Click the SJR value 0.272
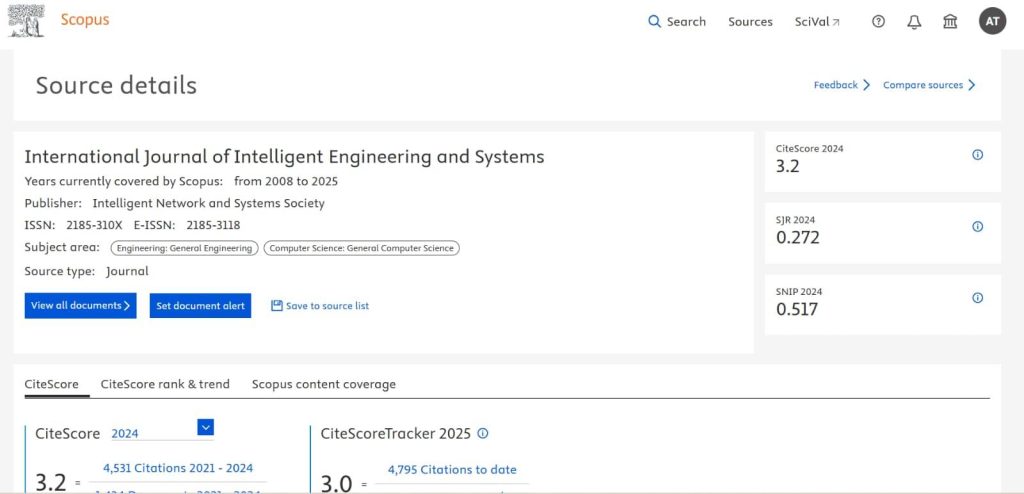Screen dimensions: 1024x494 [797, 237]
